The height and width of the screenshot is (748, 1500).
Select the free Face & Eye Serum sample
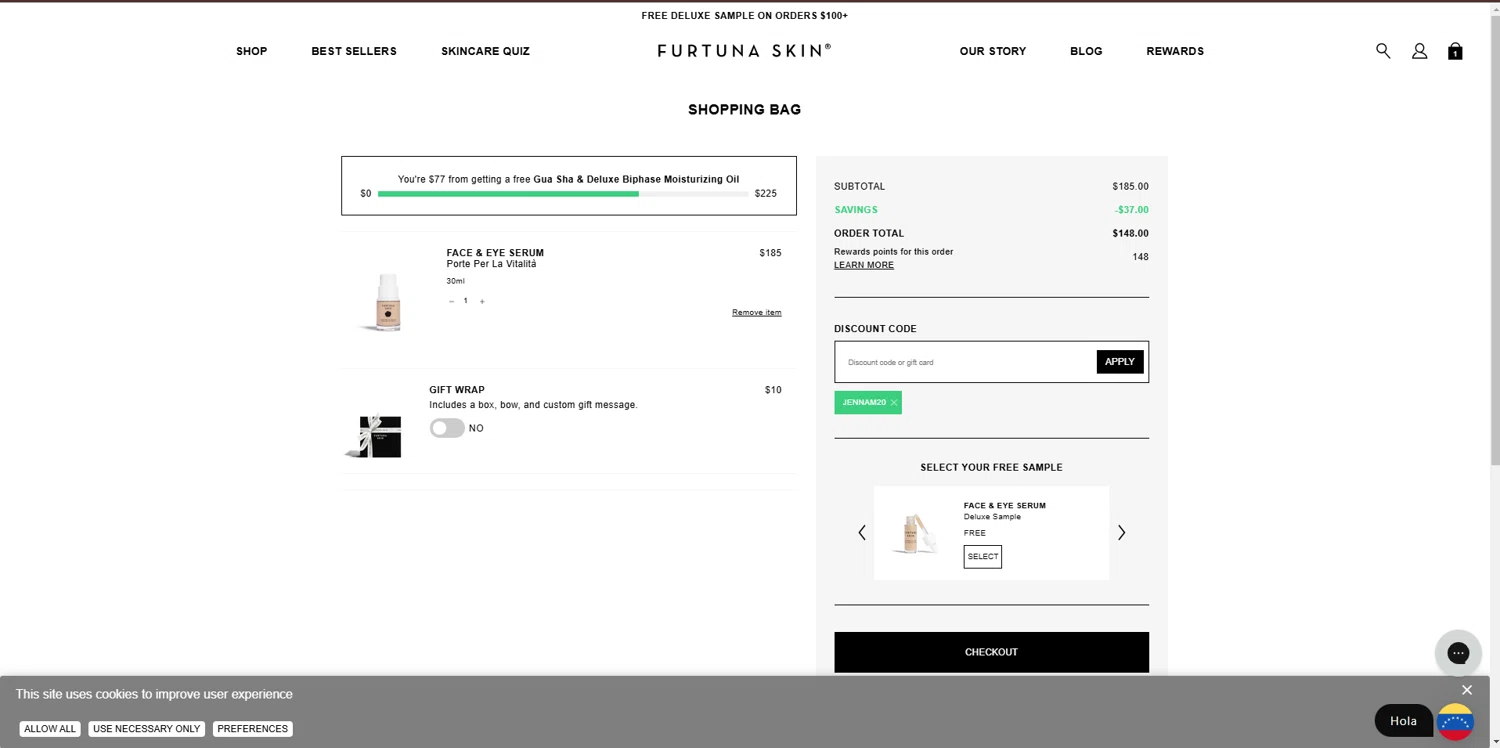[982, 557]
